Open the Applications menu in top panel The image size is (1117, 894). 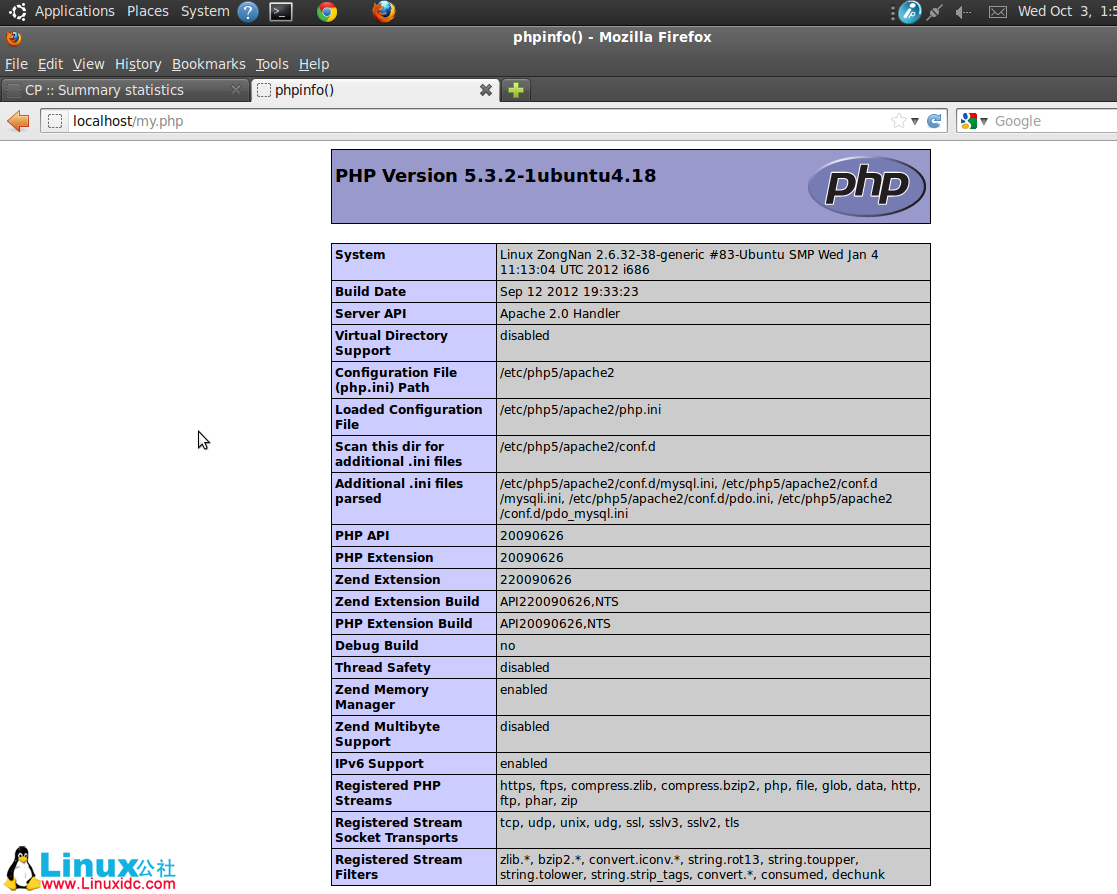click(75, 11)
